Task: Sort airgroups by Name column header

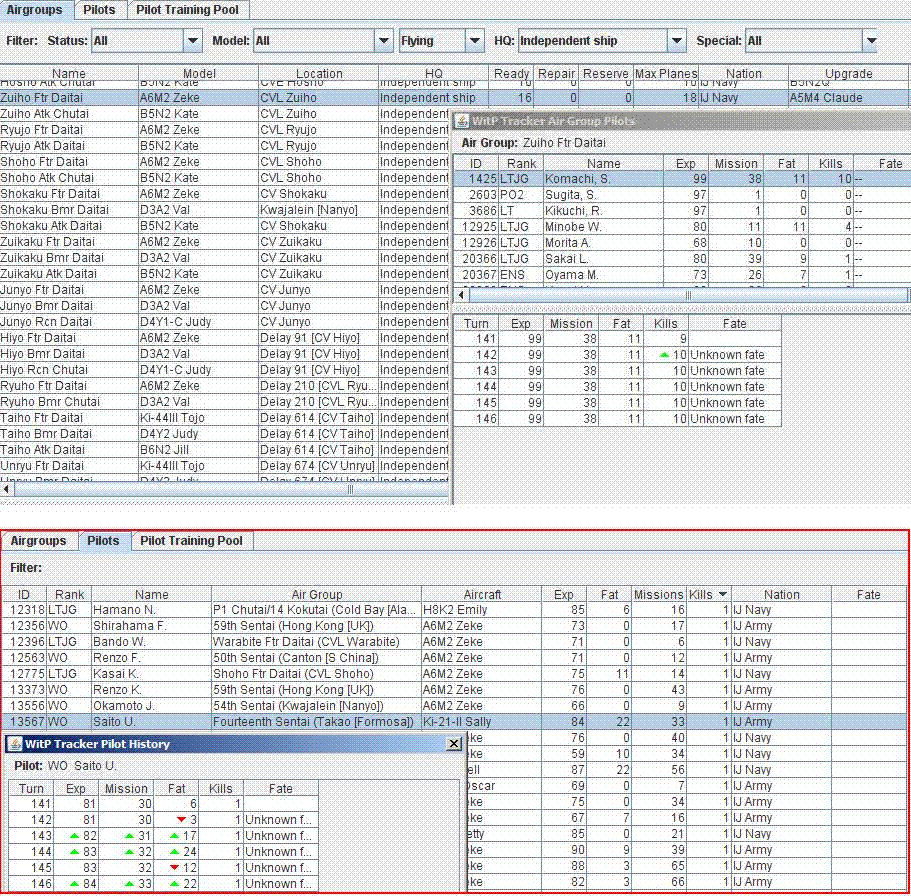Action: [69, 73]
